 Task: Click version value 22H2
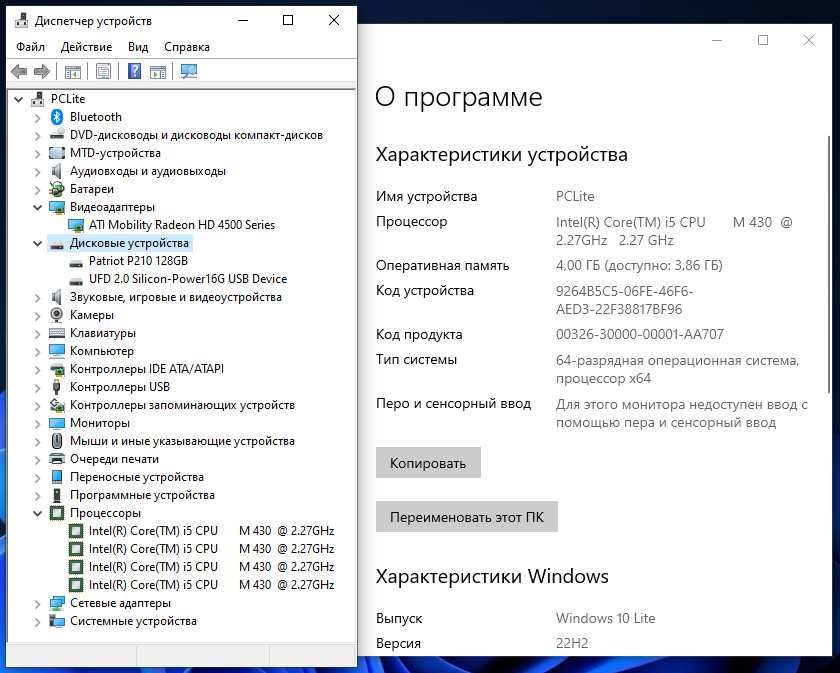(x=572, y=643)
